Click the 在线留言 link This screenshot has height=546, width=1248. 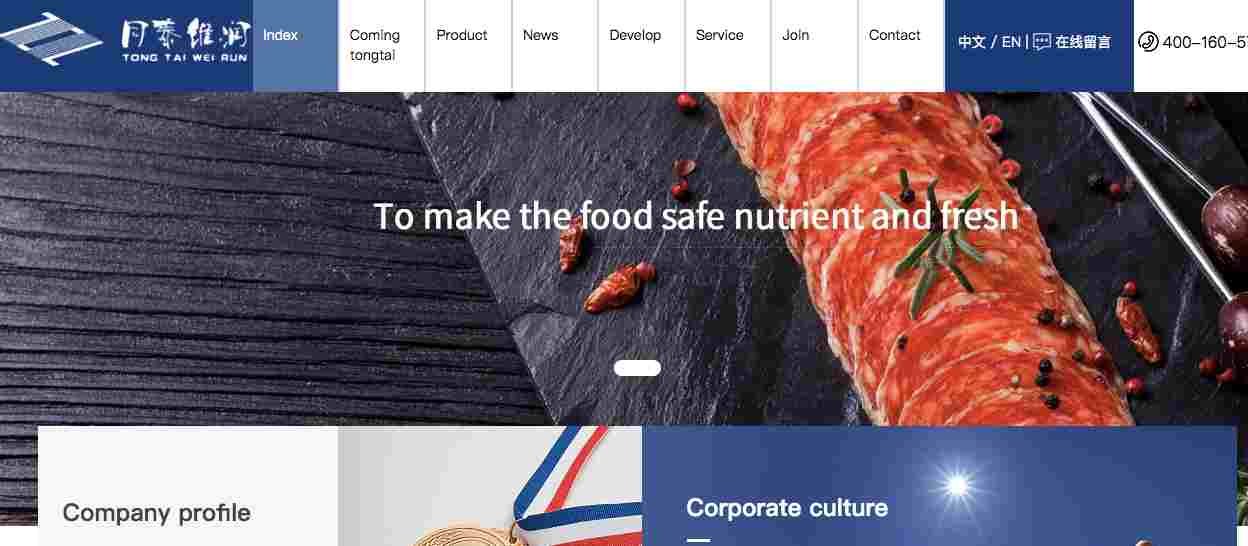[1083, 42]
